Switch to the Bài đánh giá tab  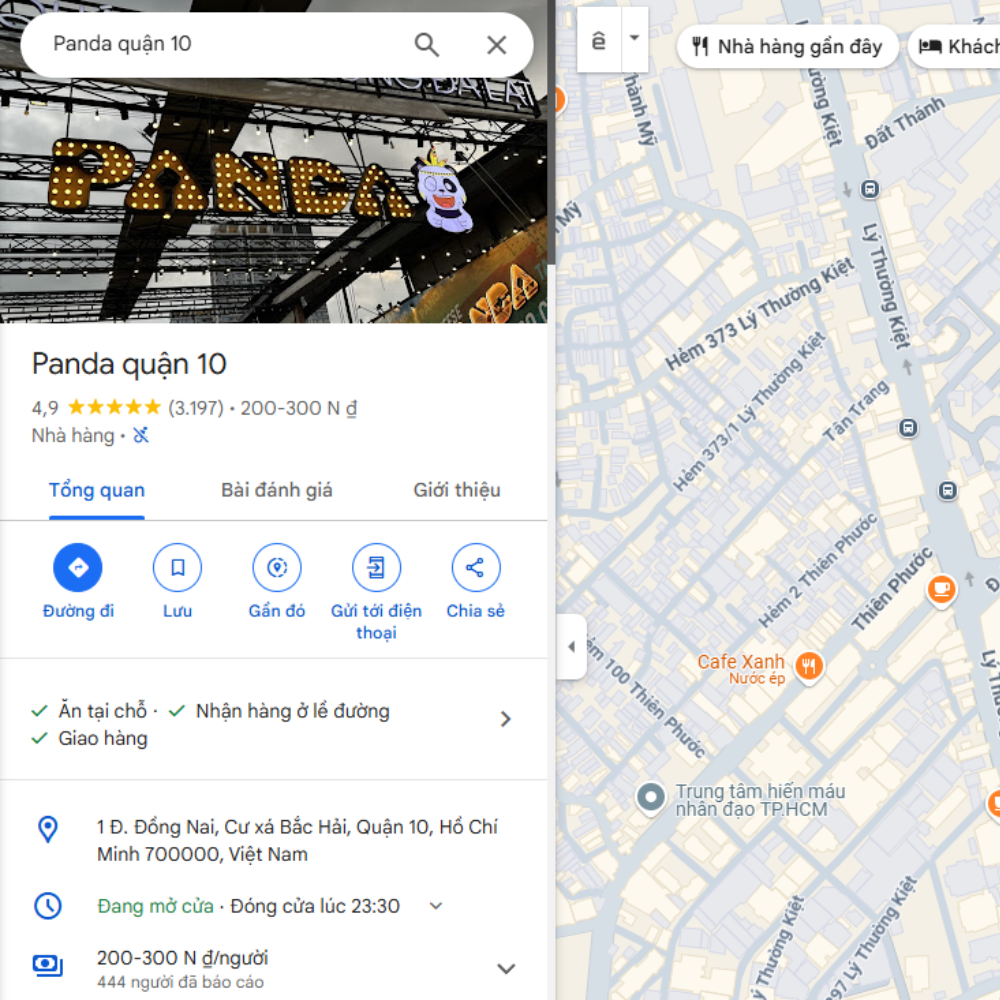click(277, 490)
